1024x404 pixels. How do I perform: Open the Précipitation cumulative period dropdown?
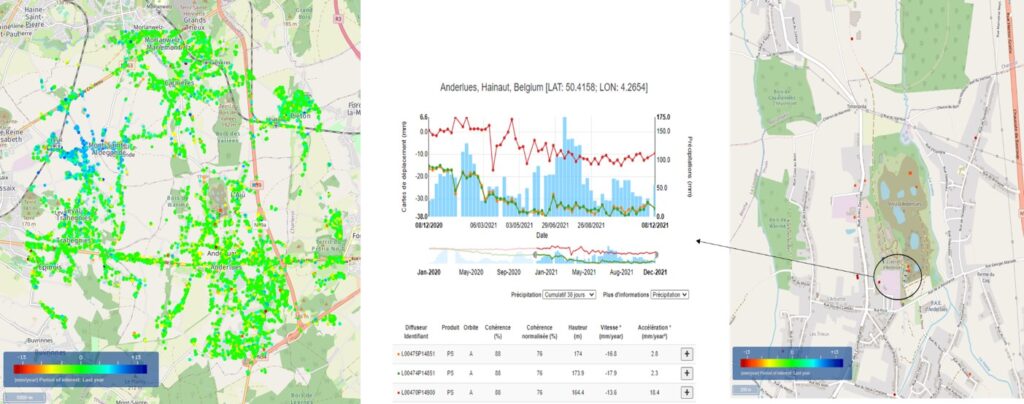[569, 295]
